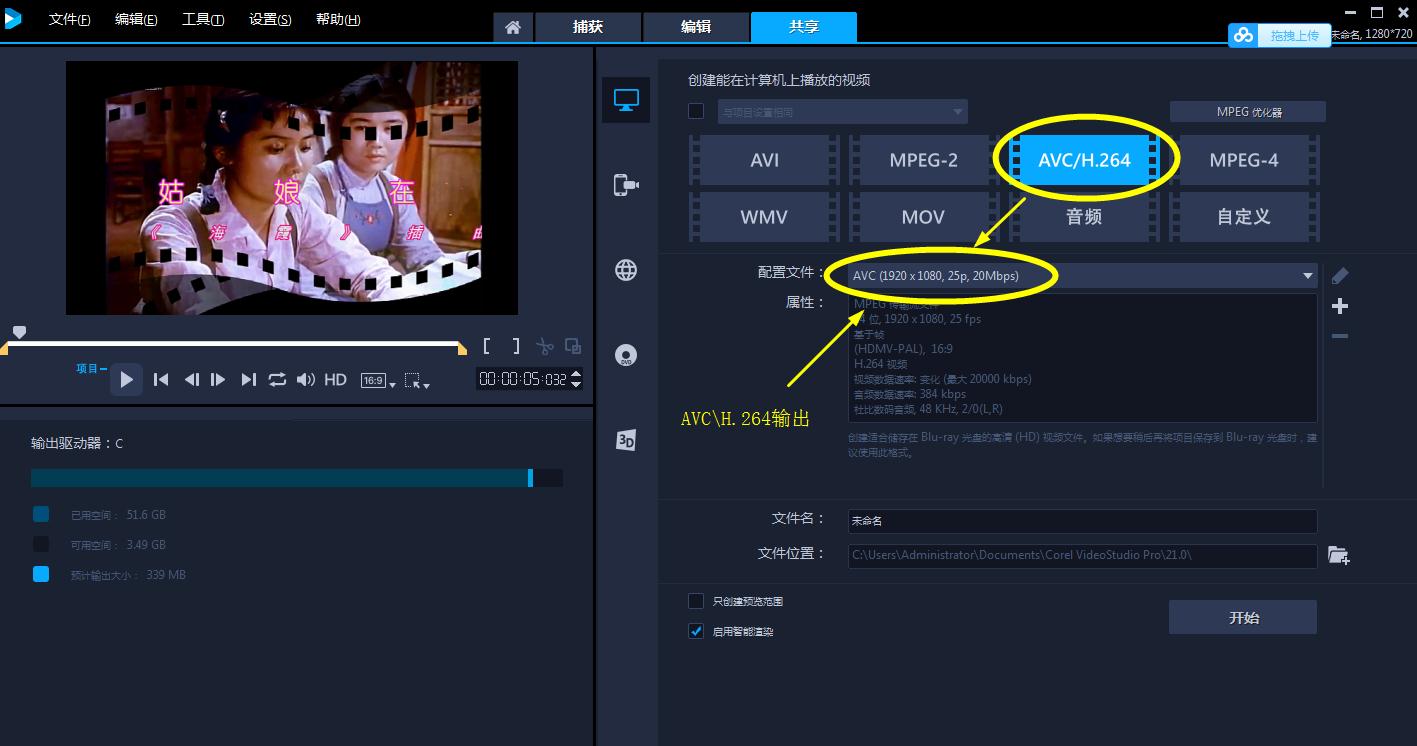Switch to the 编辑 workspace tab
This screenshot has width=1417, height=746.
tap(696, 27)
